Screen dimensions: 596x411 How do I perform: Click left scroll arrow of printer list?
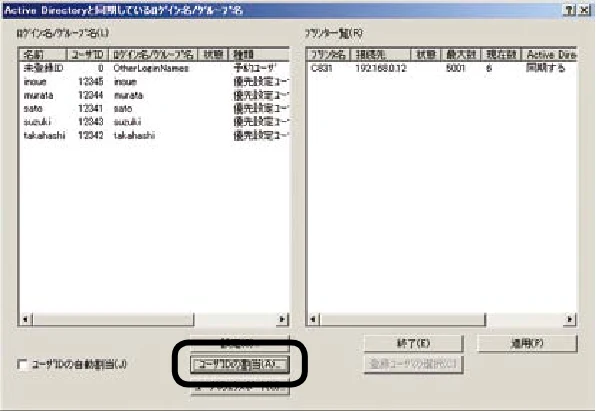pyautogui.click(x=313, y=319)
